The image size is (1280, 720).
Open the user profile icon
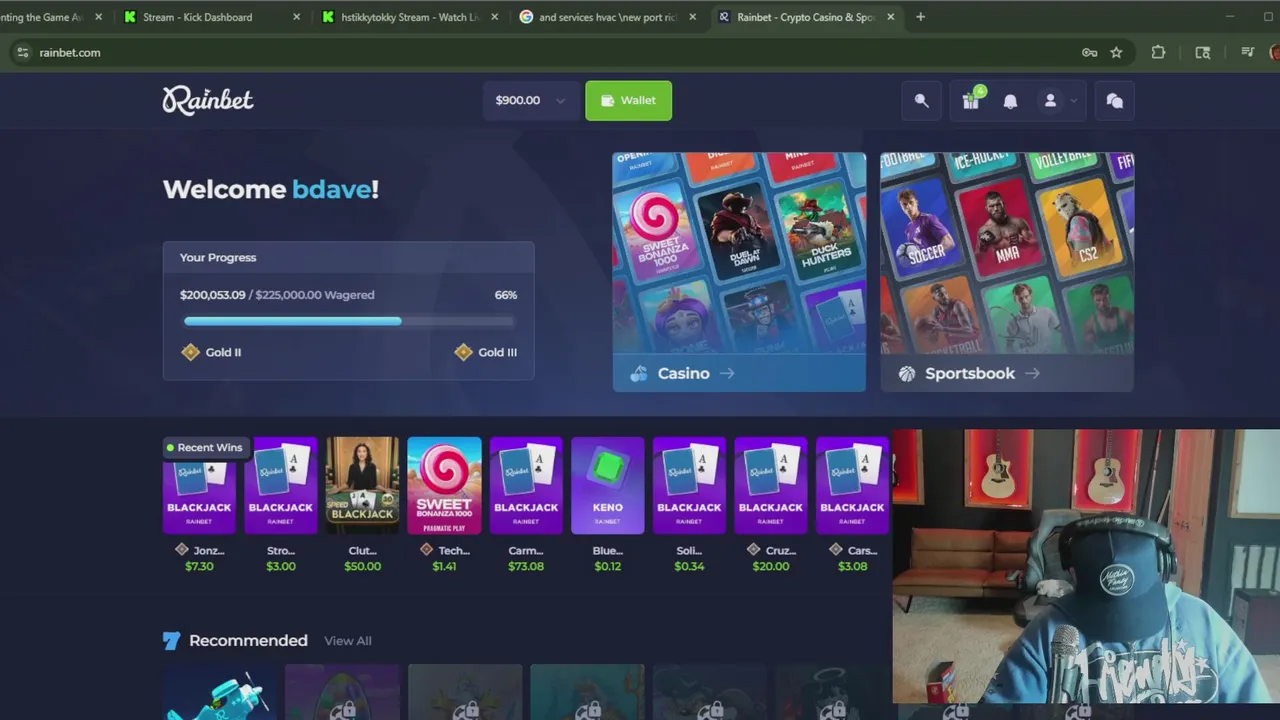coord(1050,101)
